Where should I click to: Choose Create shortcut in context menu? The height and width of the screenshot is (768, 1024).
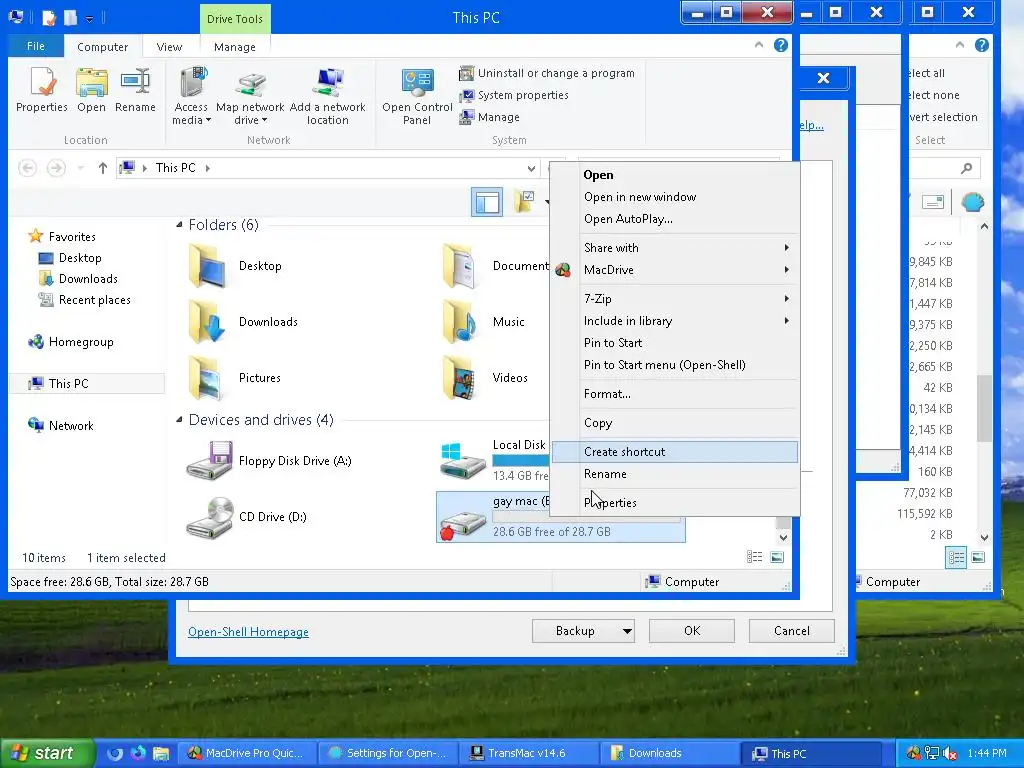pyautogui.click(x=675, y=452)
